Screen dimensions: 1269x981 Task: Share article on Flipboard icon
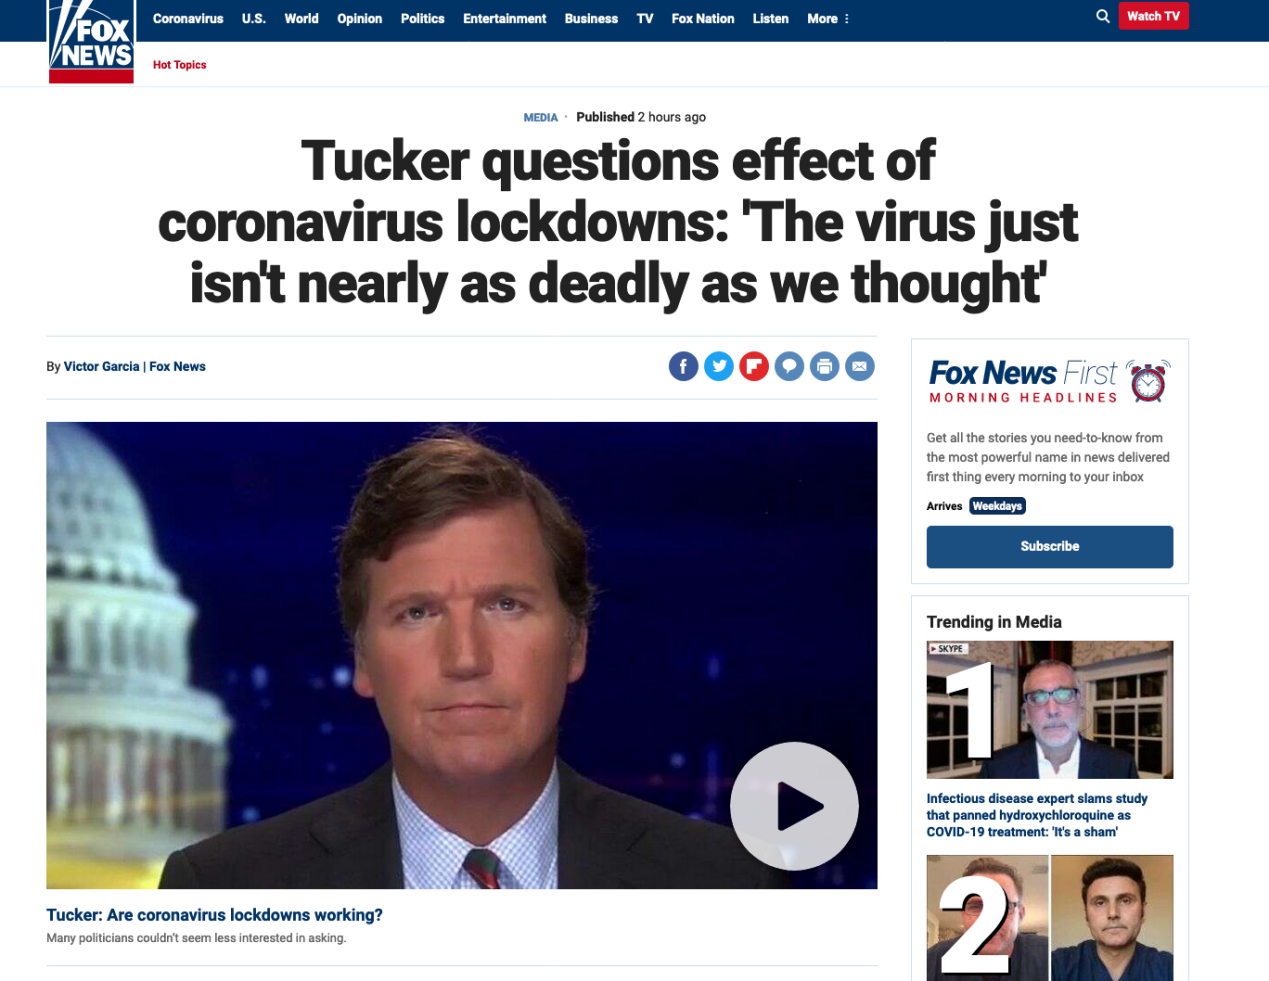coord(754,367)
